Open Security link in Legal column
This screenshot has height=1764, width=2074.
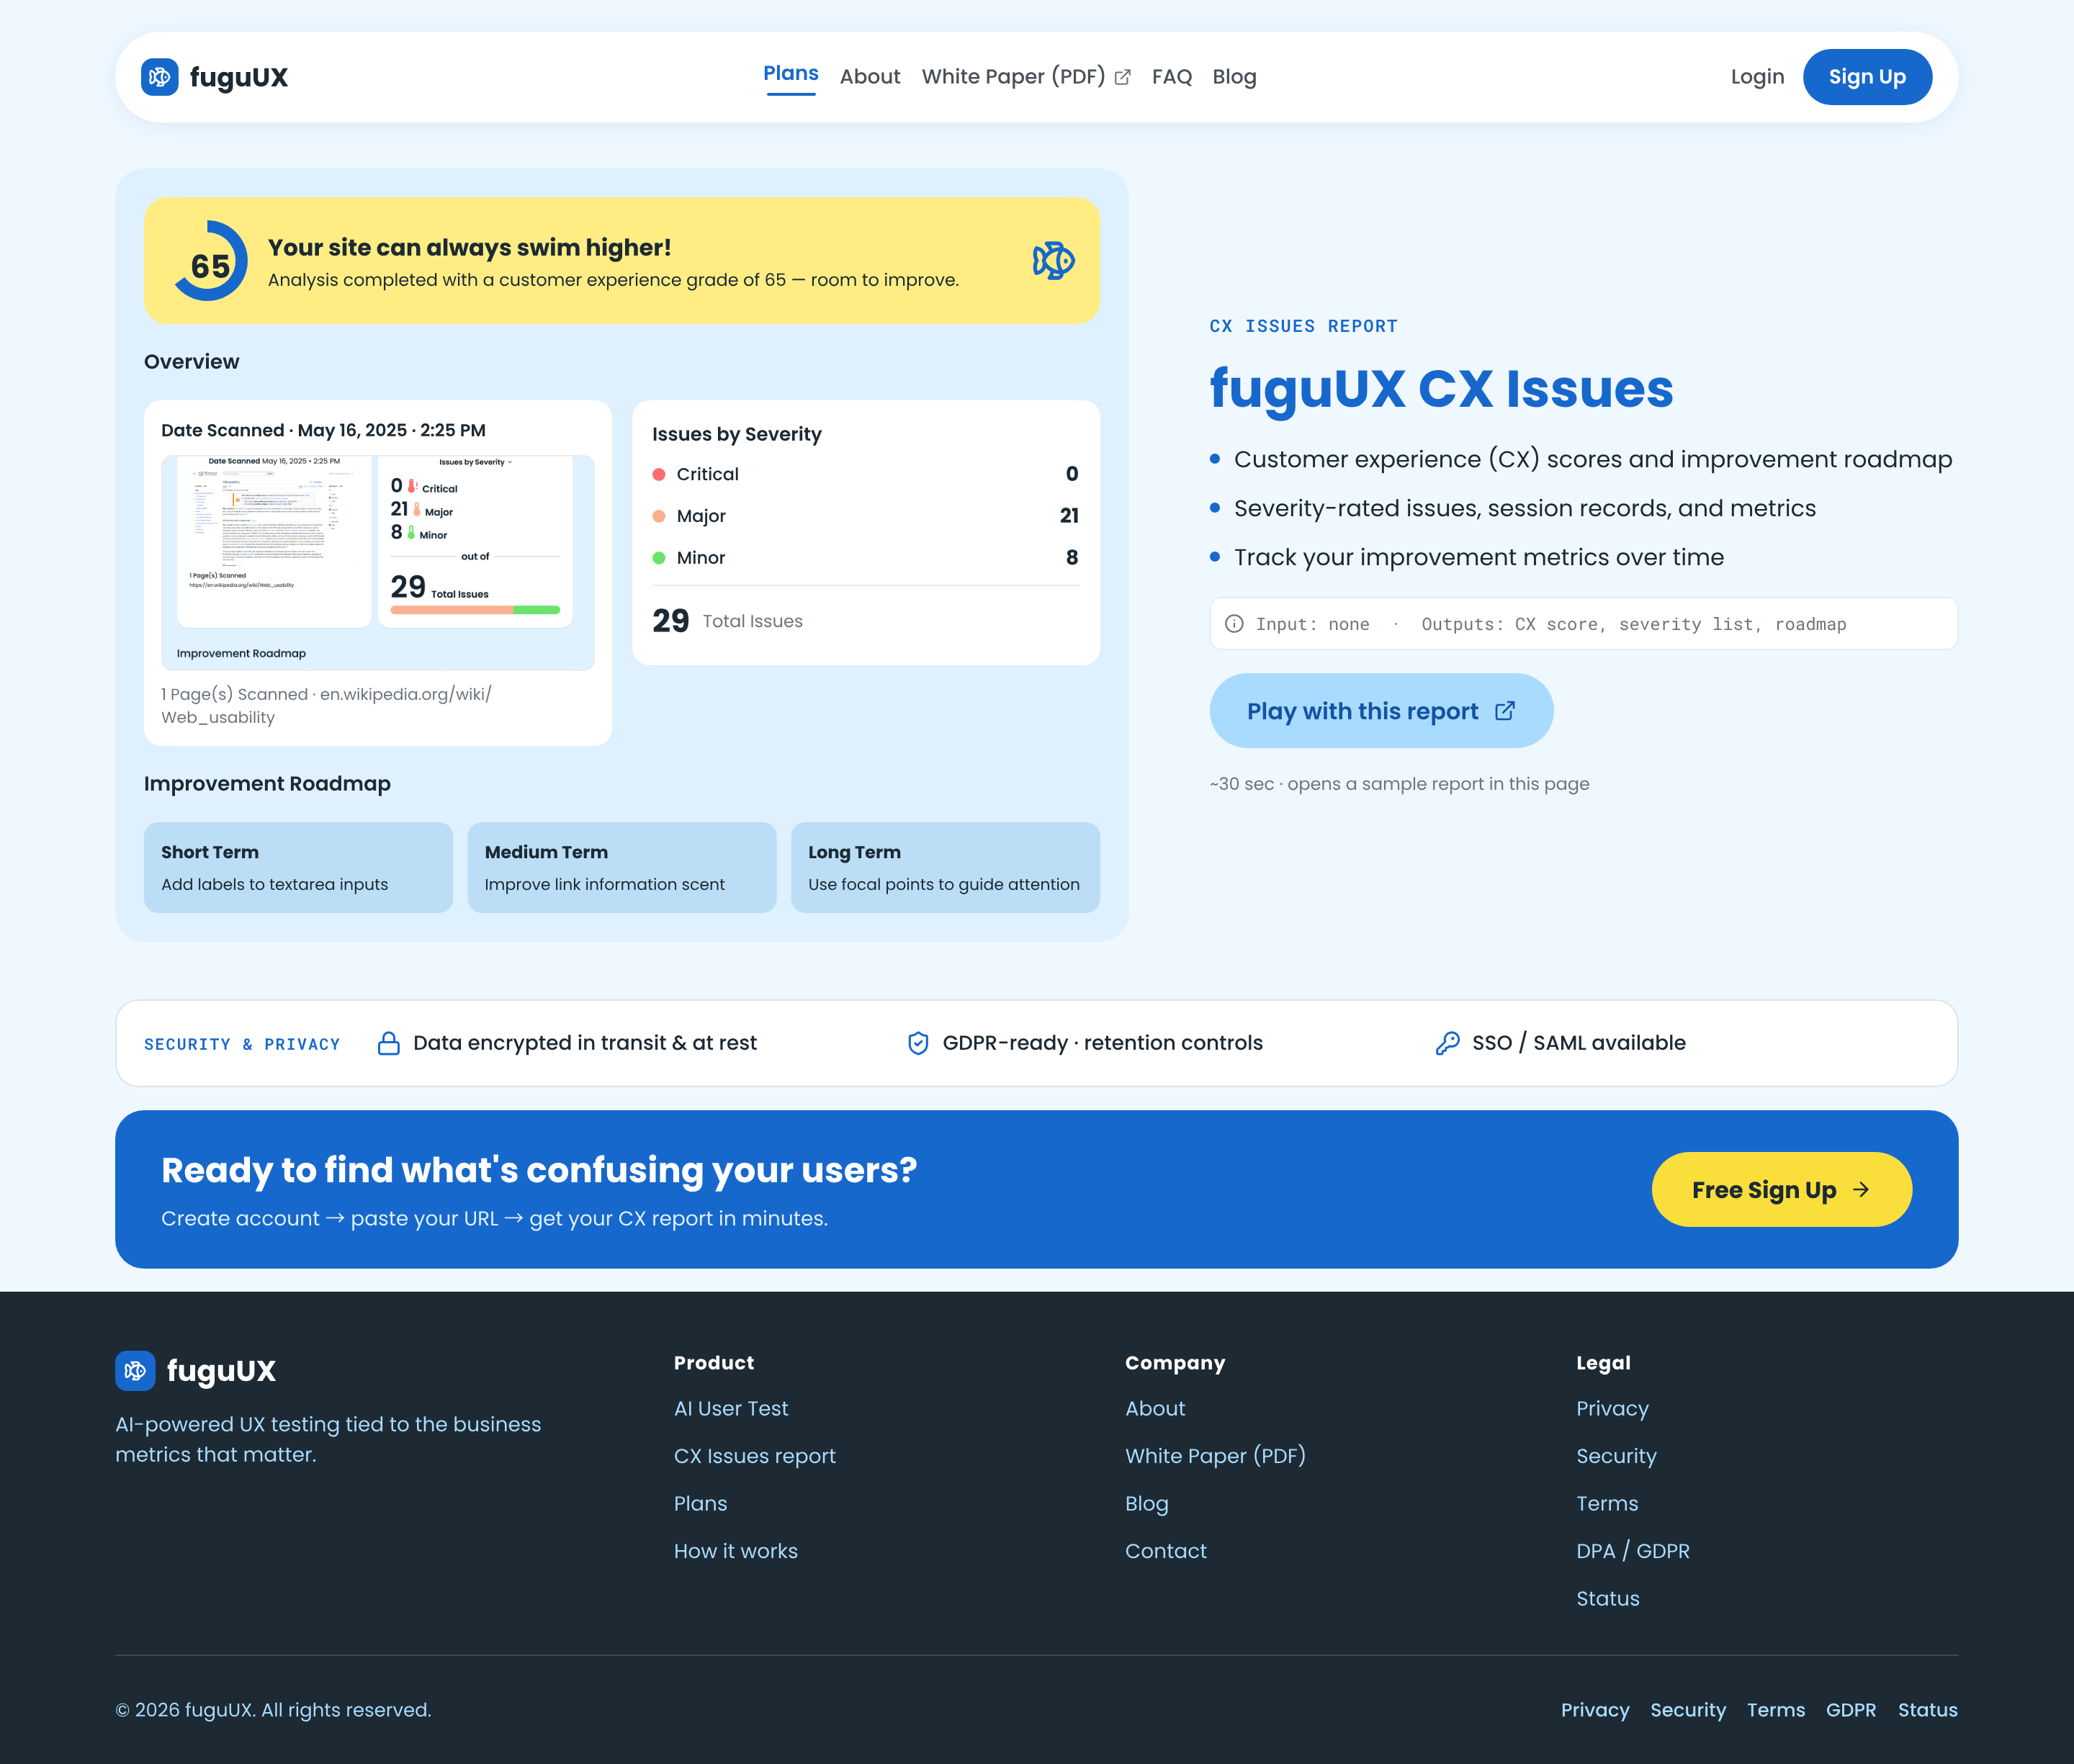(x=1616, y=1456)
